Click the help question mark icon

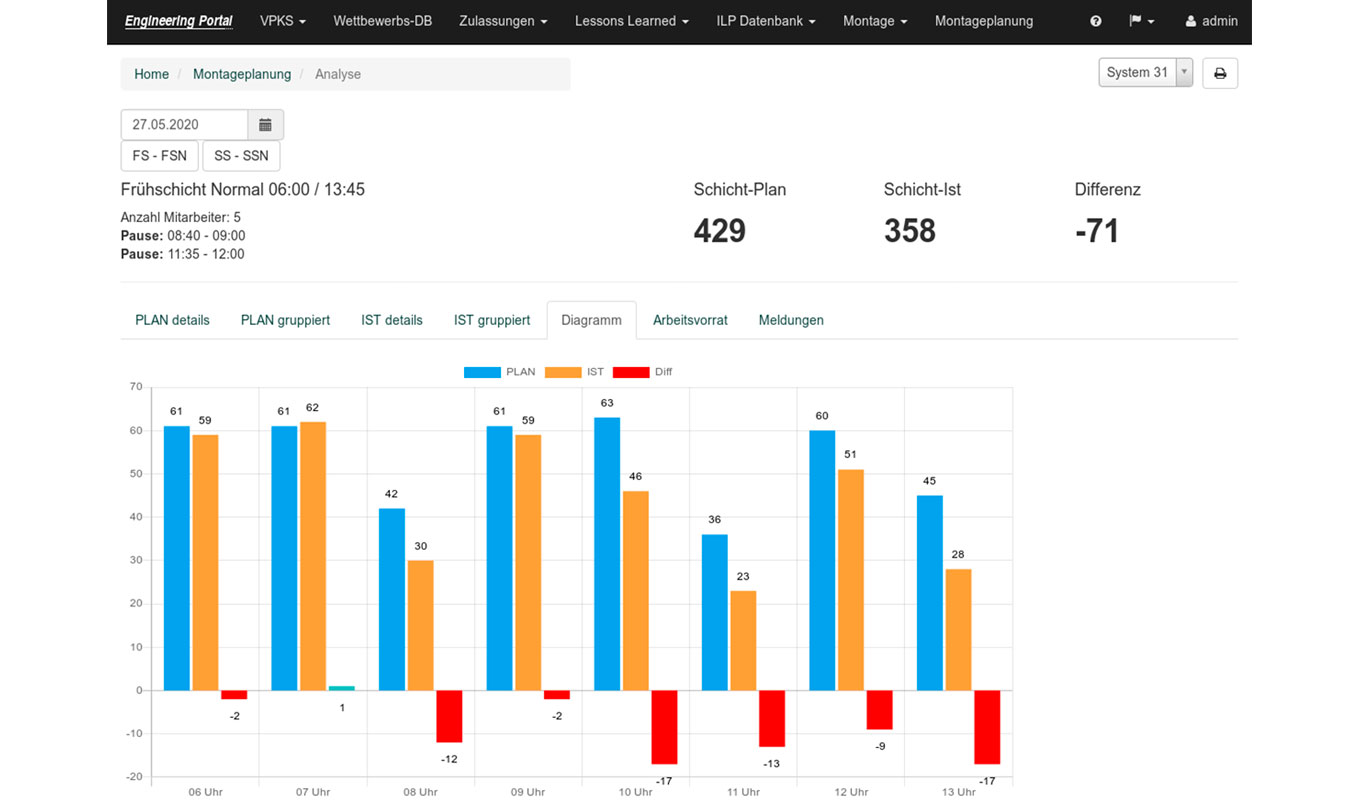coord(1095,21)
